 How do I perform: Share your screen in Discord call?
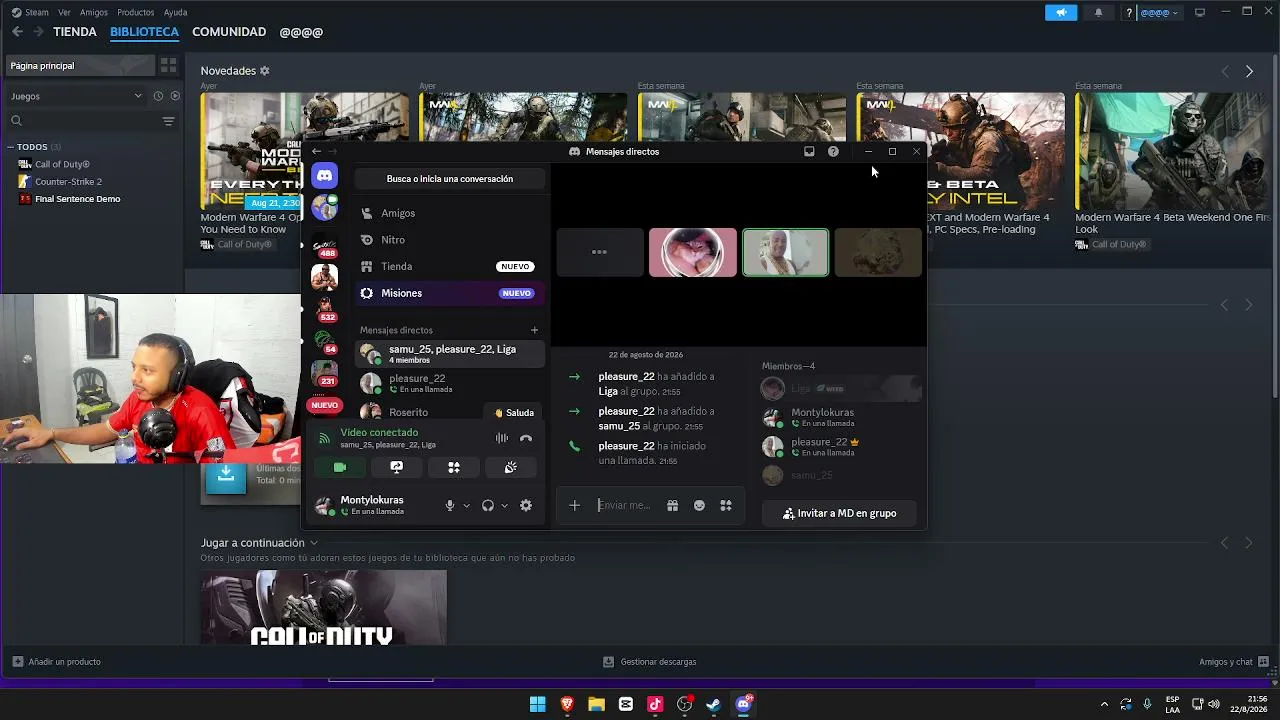(x=397, y=467)
